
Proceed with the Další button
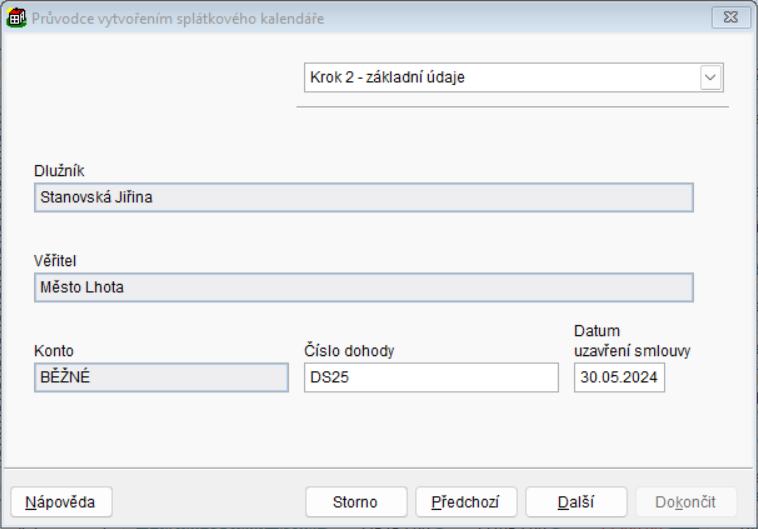[x=576, y=502]
